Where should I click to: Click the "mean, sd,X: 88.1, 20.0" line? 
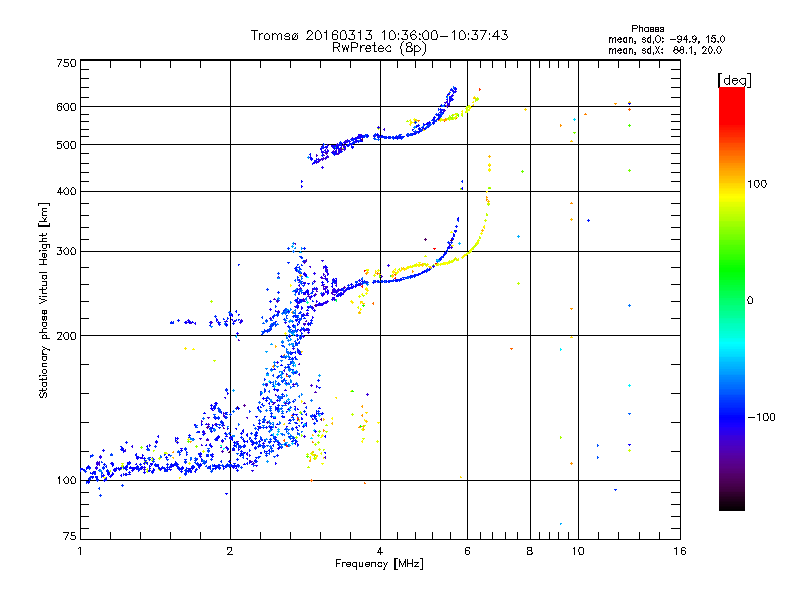(665, 50)
